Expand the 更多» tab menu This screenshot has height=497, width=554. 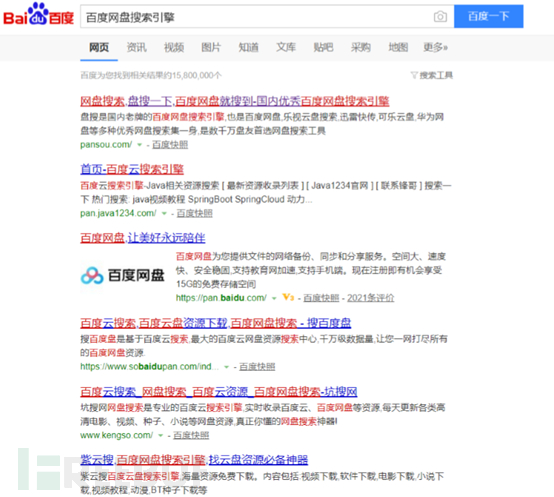click(x=435, y=47)
